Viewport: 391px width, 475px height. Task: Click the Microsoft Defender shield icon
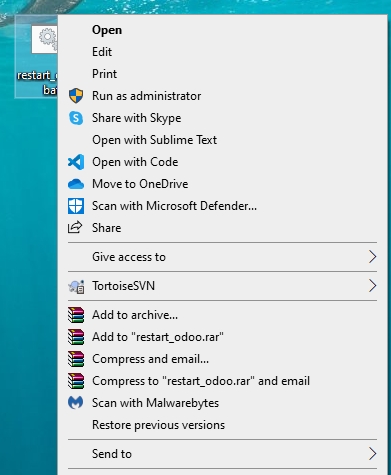[76, 206]
